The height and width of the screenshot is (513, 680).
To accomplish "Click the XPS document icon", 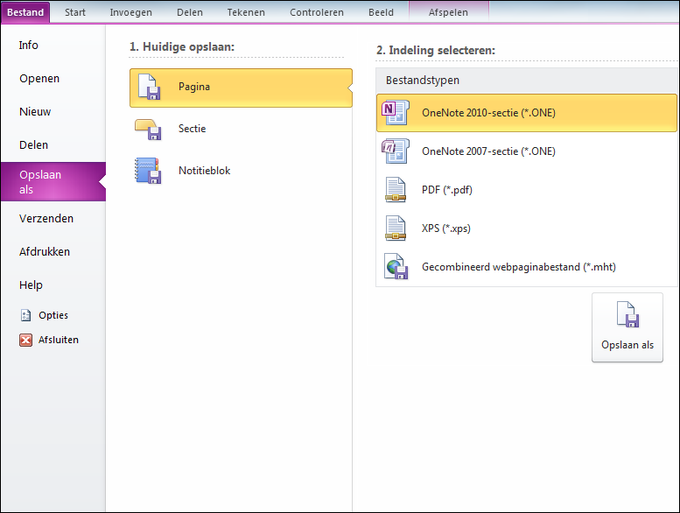I will [x=396, y=228].
